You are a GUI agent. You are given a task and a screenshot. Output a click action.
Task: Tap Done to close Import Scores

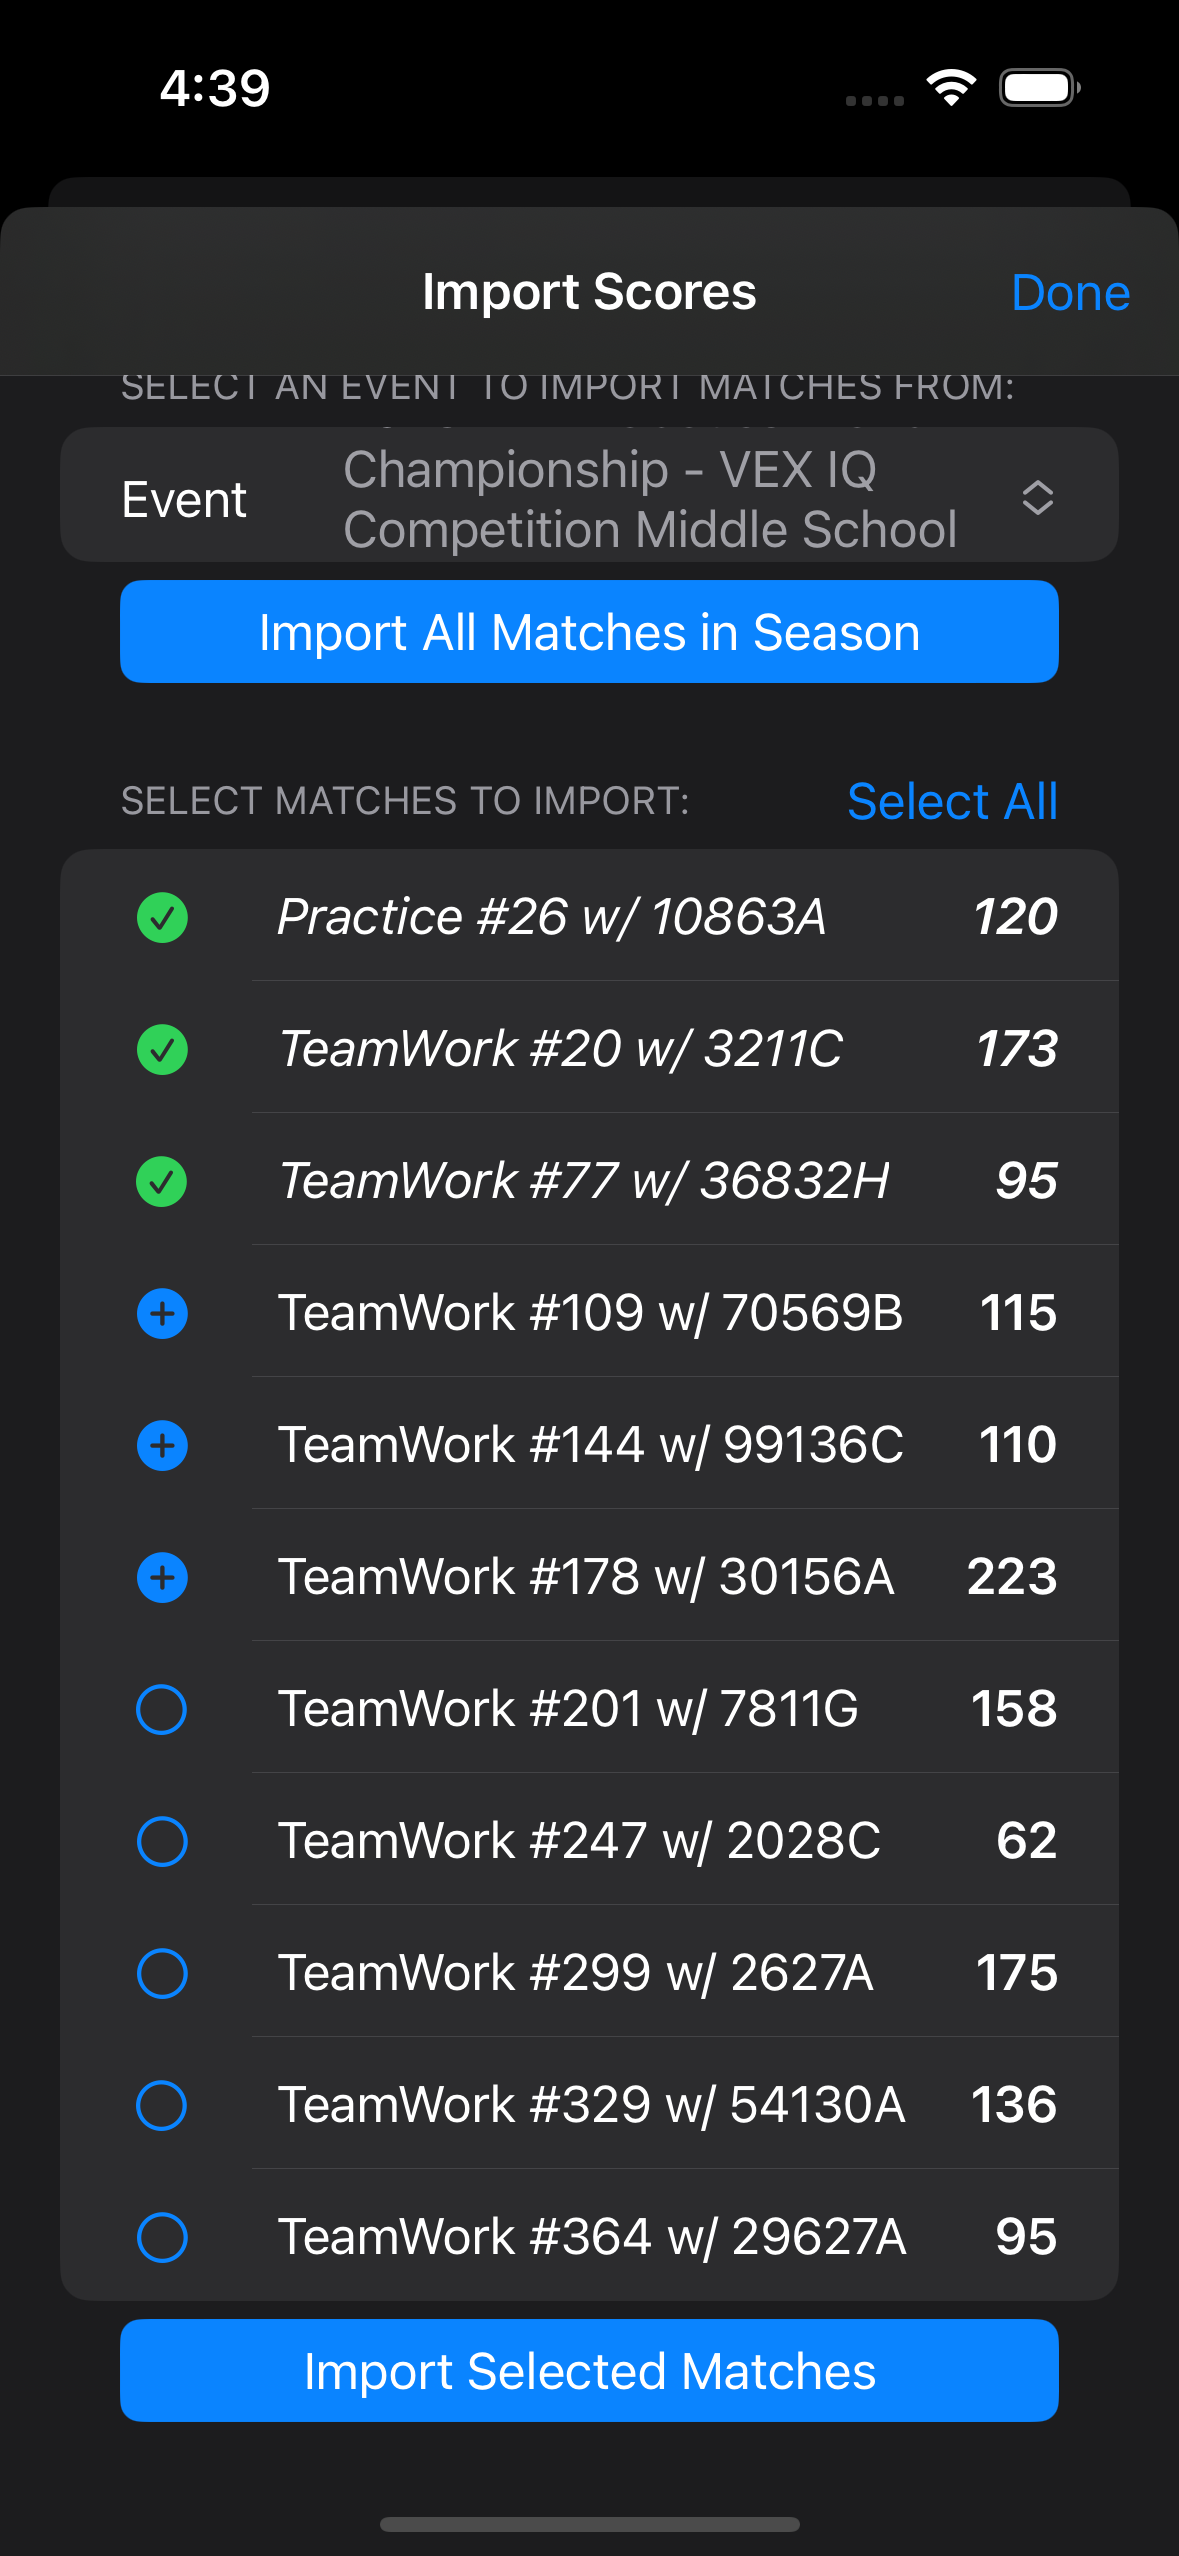(1070, 292)
